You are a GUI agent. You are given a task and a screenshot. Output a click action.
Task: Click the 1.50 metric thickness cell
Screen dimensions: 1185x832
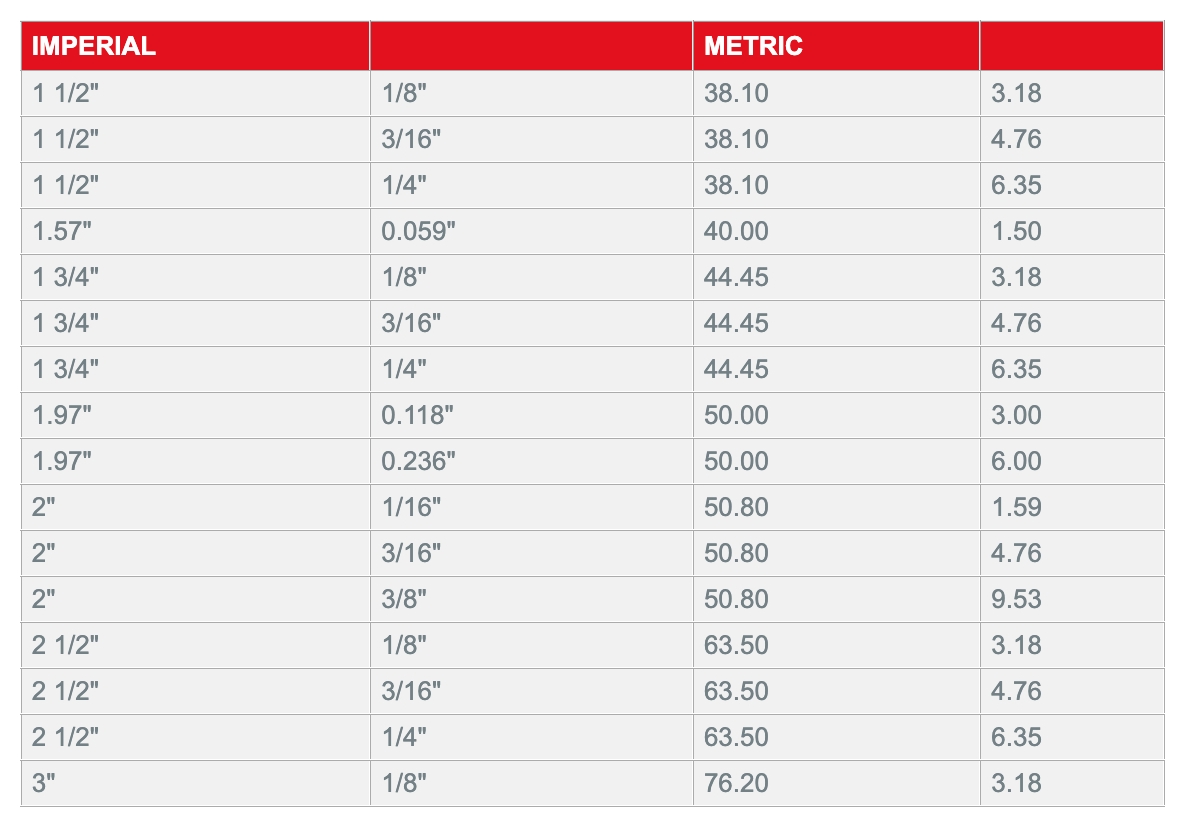[x=1072, y=231]
